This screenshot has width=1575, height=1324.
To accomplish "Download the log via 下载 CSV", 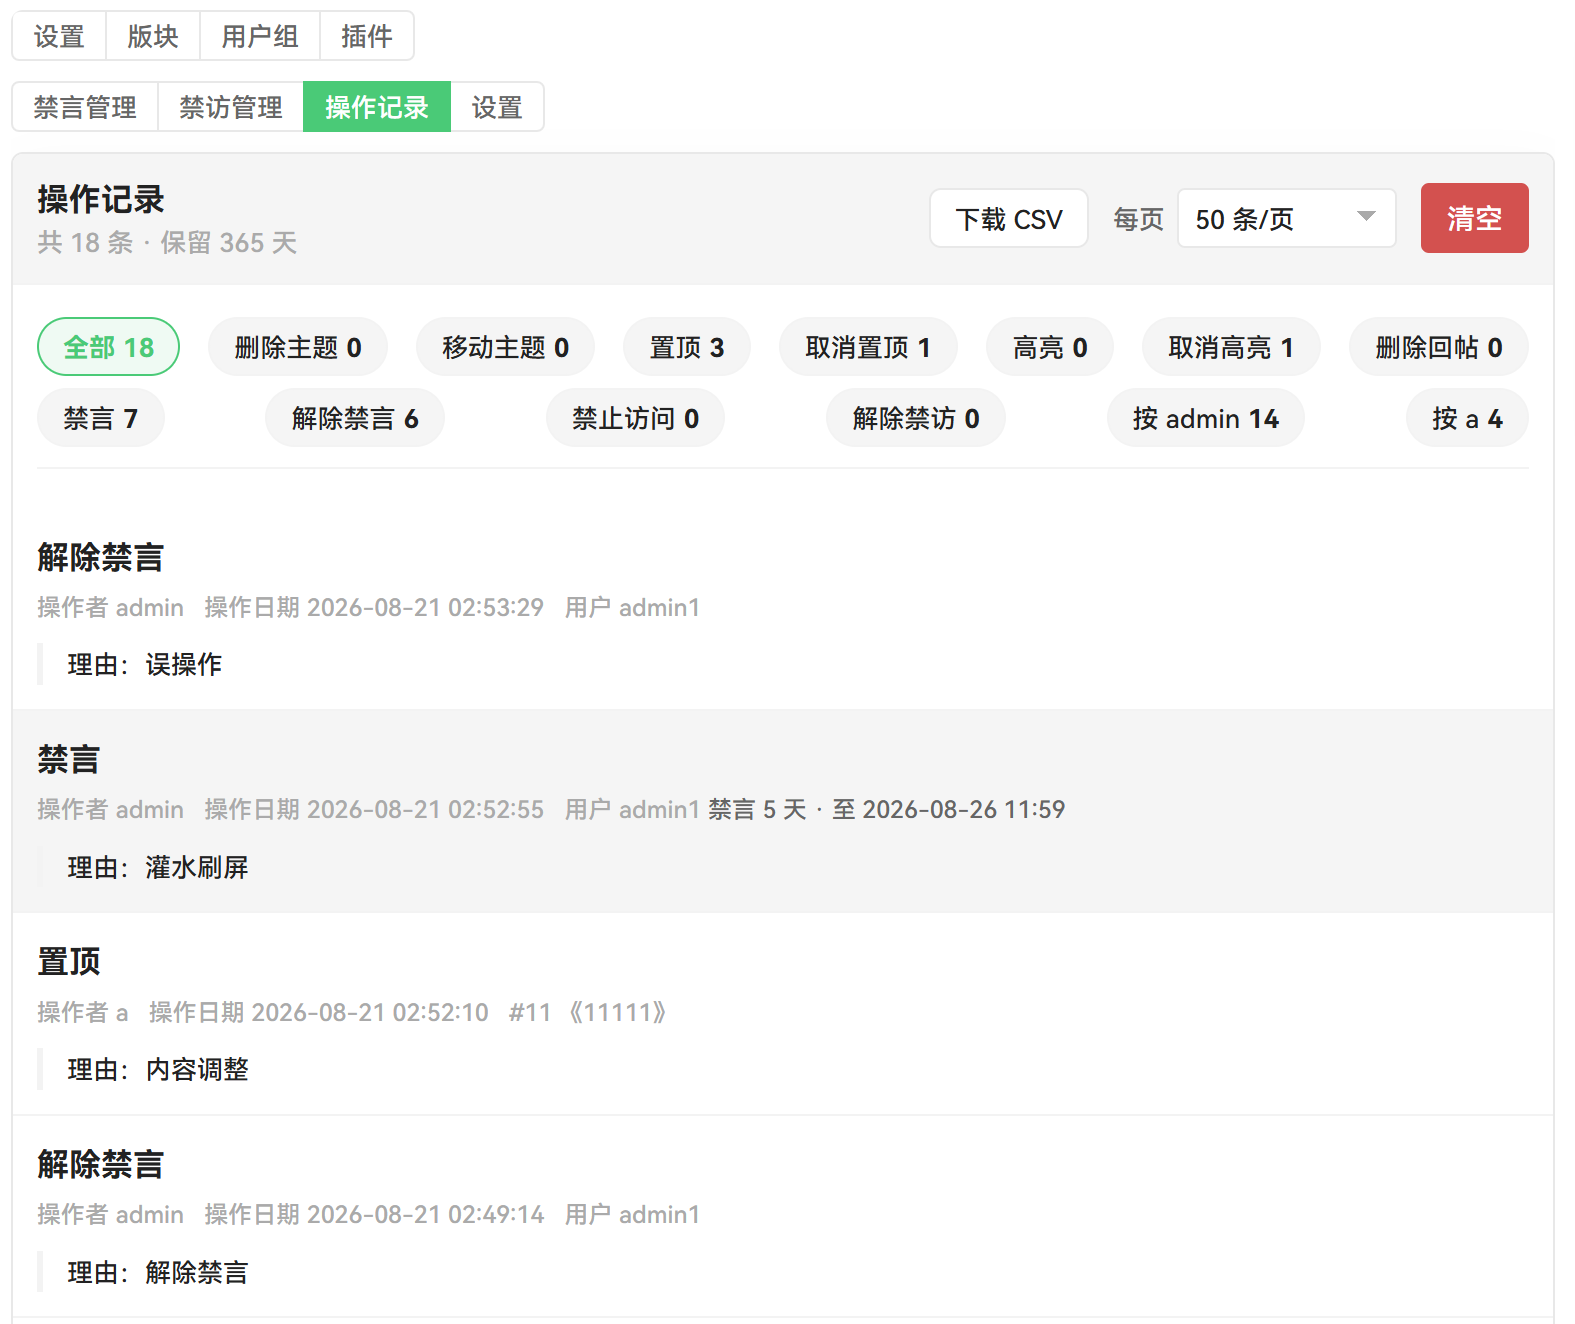I will (x=1009, y=218).
